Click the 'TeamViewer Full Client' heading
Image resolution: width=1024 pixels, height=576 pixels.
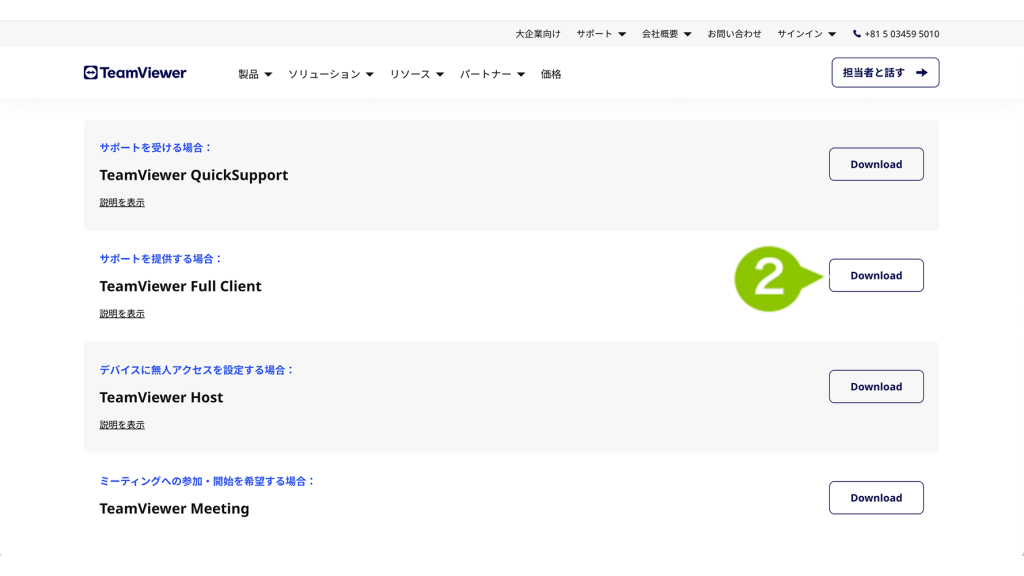[x=180, y=286]
